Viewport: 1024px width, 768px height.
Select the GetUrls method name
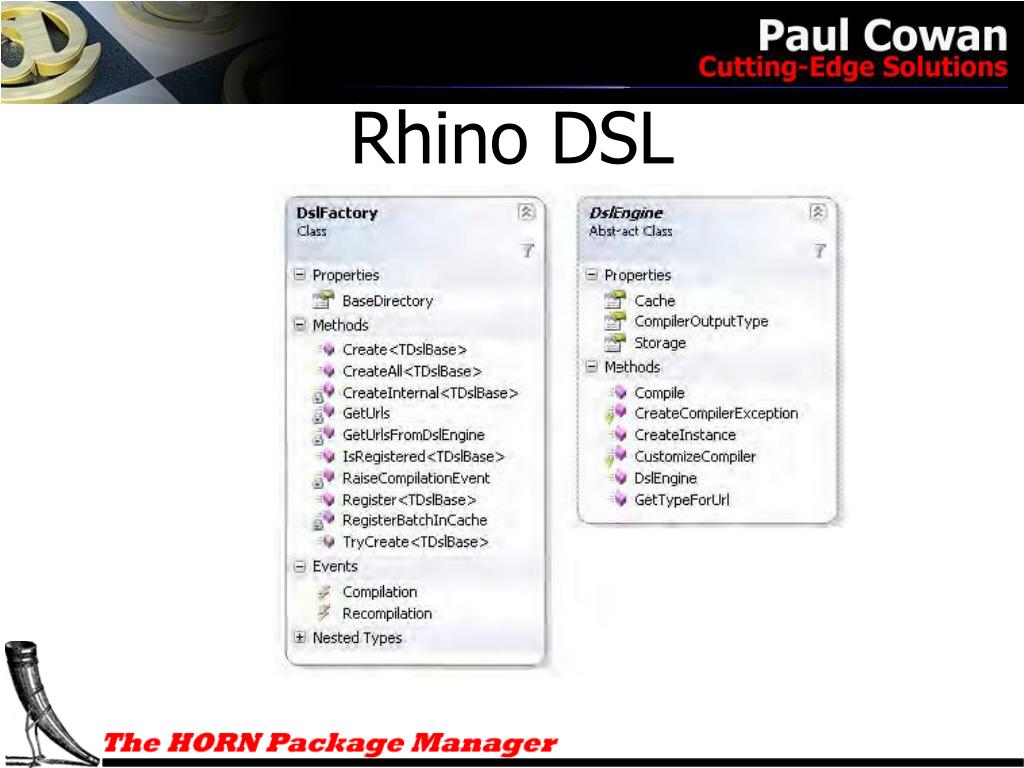[366, 413]
